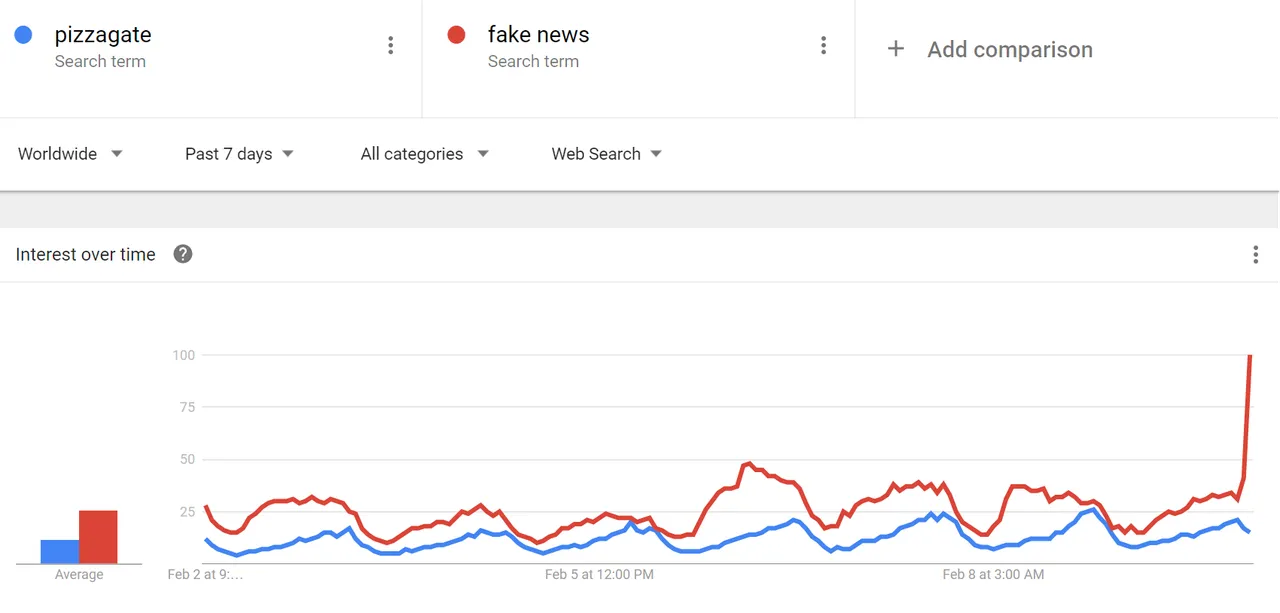
Task: Click the red fake news color dot
Action: tap(456, 35)
